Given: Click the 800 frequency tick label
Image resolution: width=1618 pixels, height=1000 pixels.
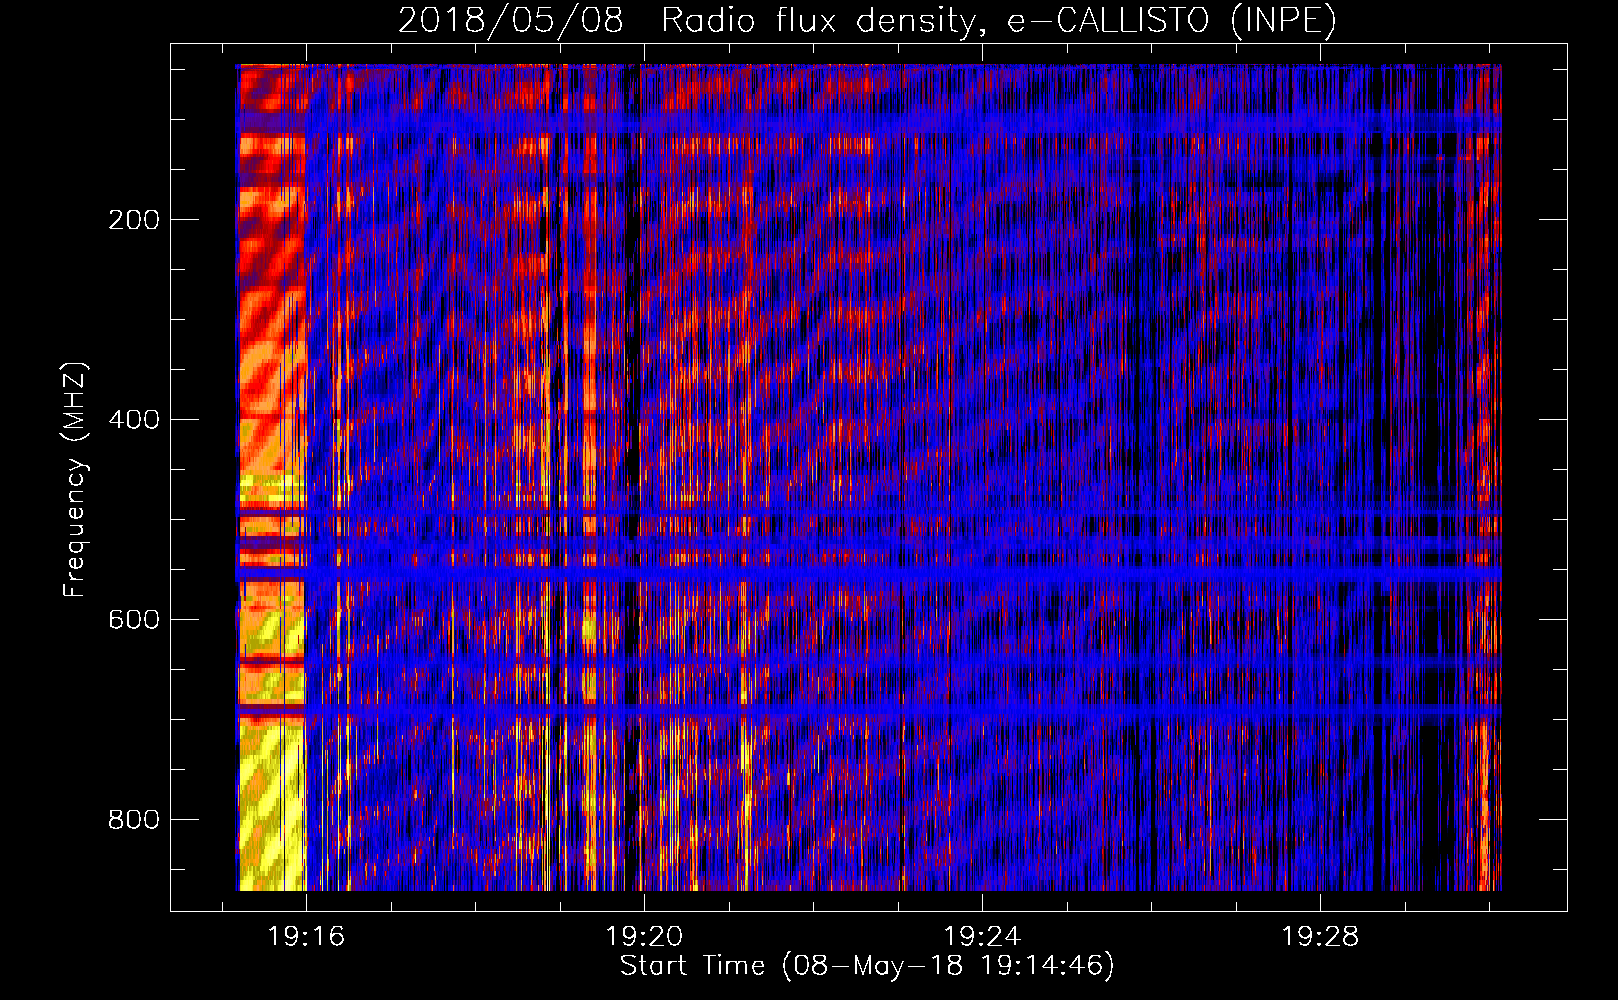Looking at the screenshot, I should pos(134,820).
